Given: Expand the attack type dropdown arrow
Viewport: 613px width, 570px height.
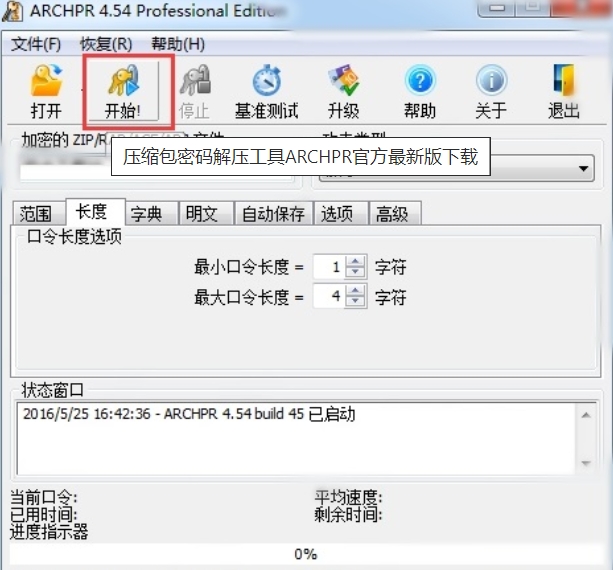Looking at the screenshot, I should coord(584,168).
